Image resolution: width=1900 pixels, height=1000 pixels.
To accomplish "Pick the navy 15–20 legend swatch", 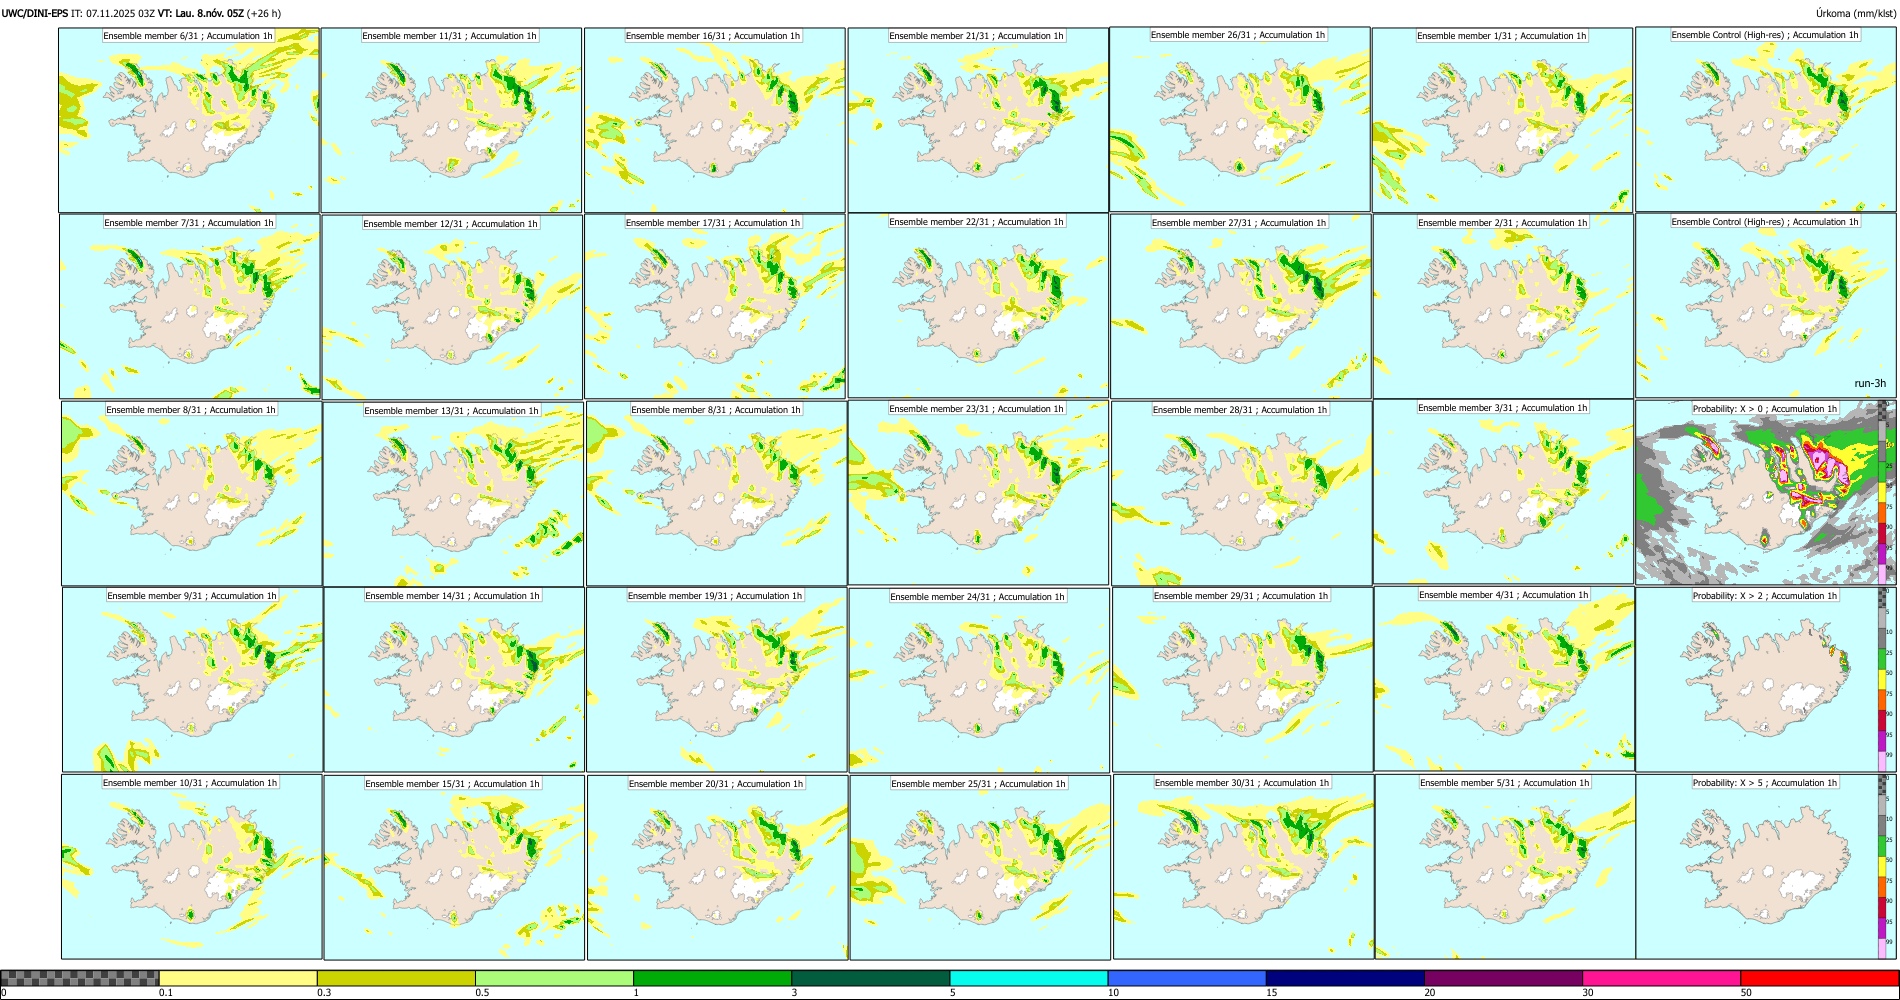I will click(1344, 978).
